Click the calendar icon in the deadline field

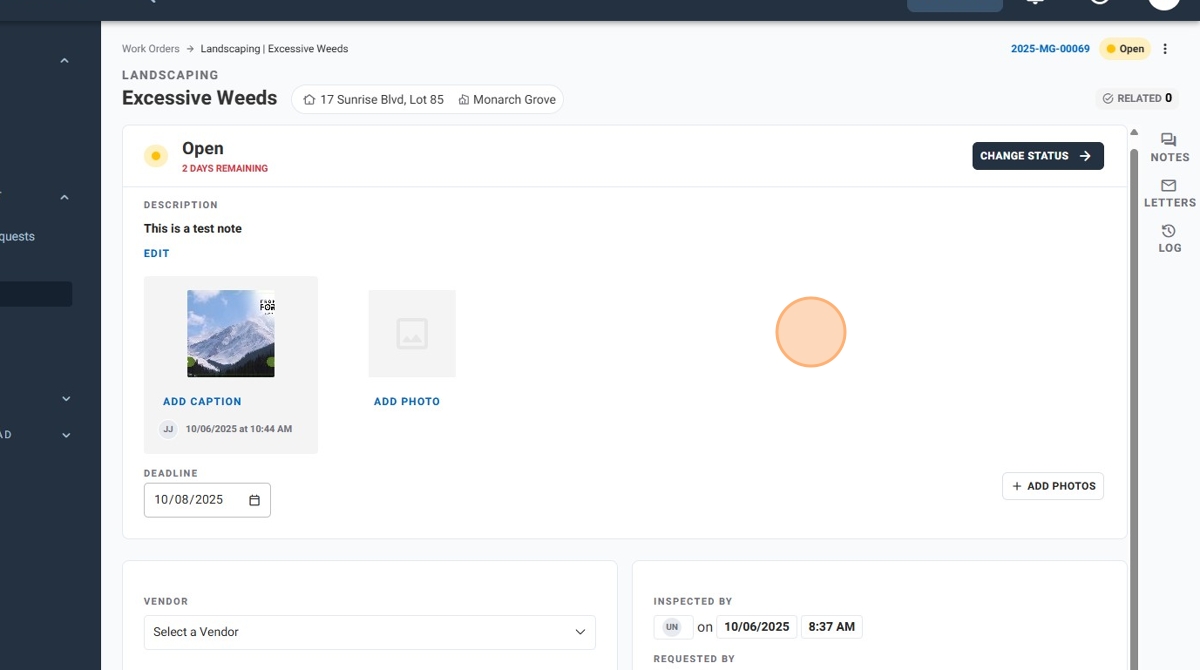[x=254, y=500]
